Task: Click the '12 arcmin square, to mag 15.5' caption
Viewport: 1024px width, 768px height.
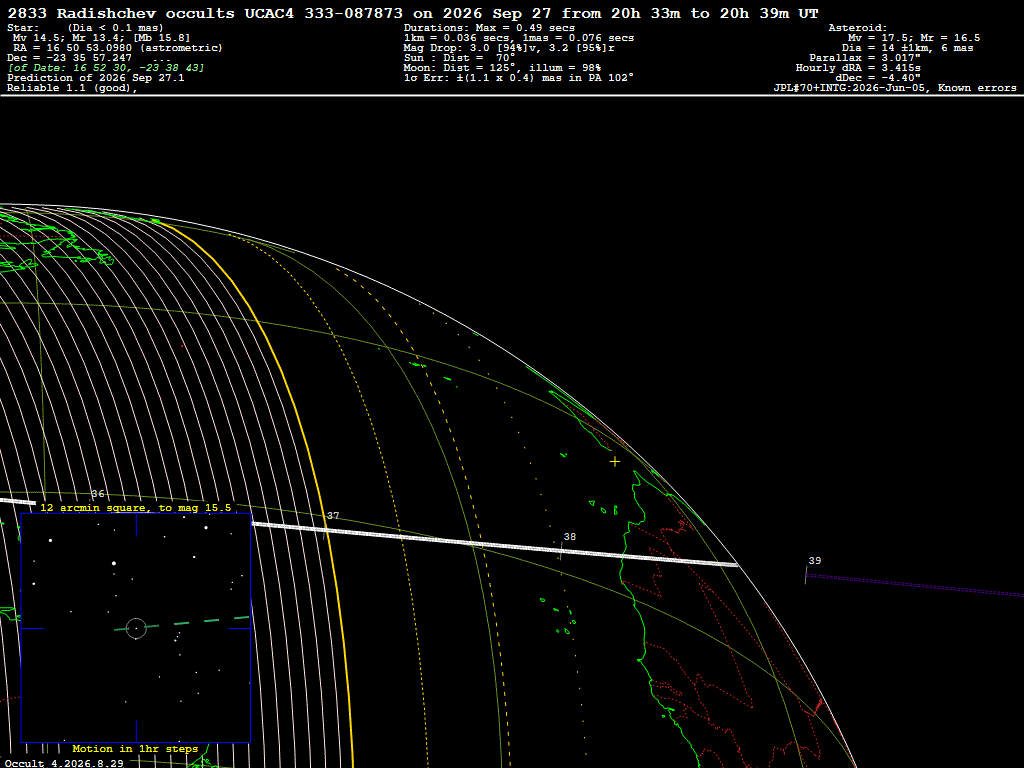Action: click(136, 507)
